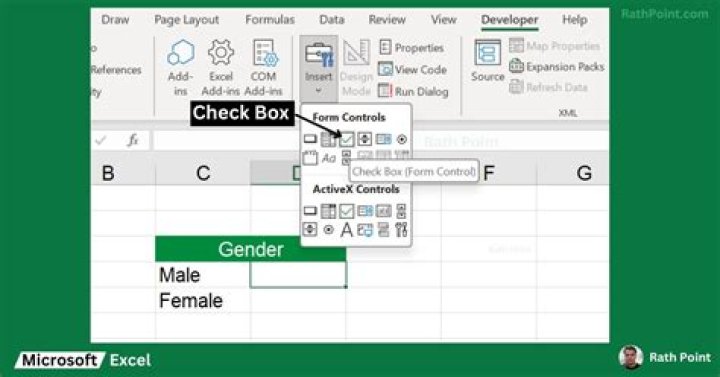Select the Developer tab
The height and width of the screenshot is (377, 720).
point(510,20)
